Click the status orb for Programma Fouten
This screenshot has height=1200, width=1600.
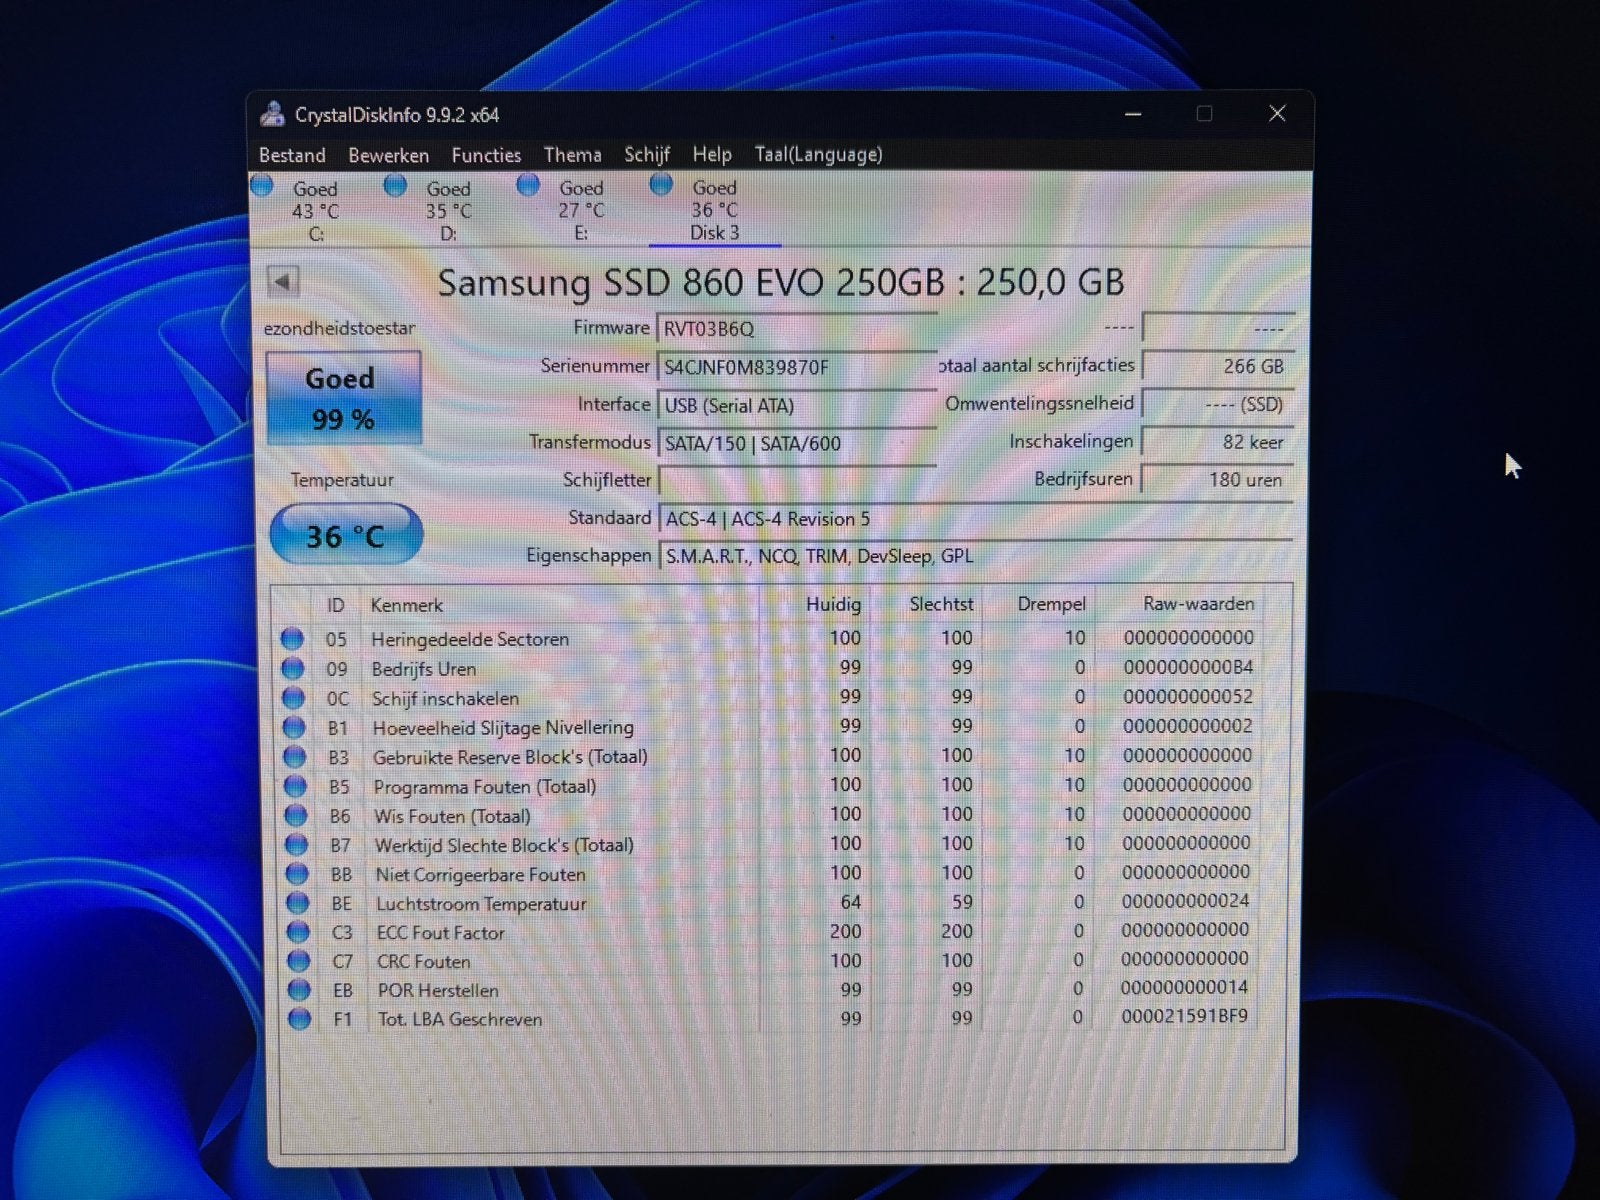[295, 786]
